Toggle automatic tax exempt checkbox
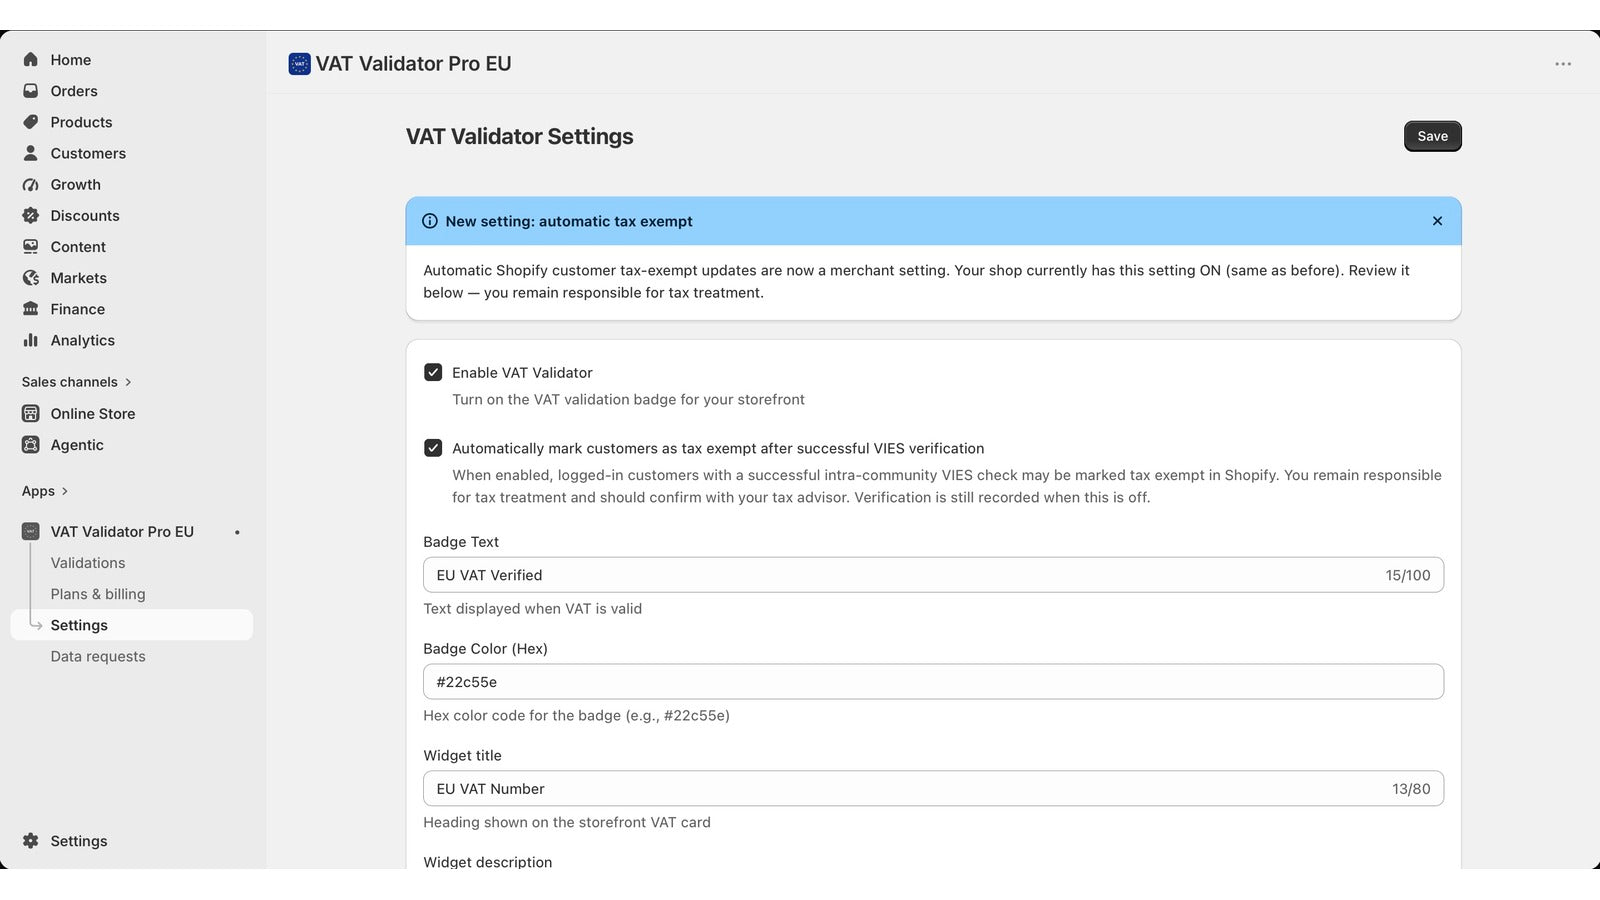This screenshot has width=1600, height=900. 433,448
